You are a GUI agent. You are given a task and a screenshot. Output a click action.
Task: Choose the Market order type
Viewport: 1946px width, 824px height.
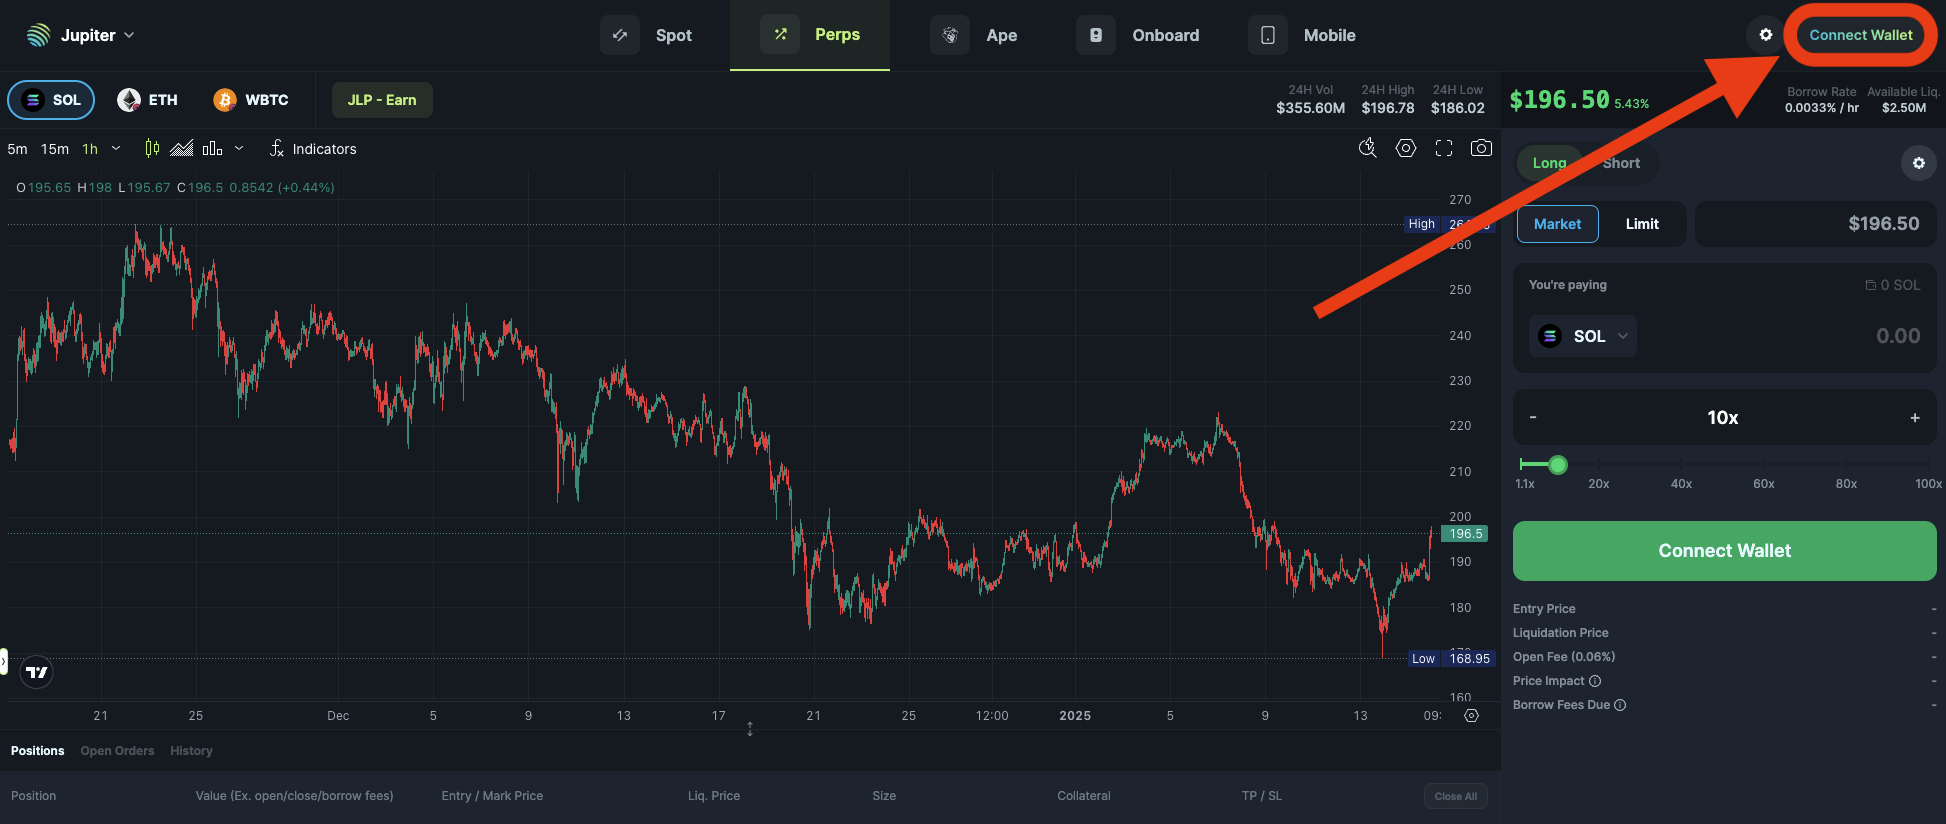tap(1557, 224)
